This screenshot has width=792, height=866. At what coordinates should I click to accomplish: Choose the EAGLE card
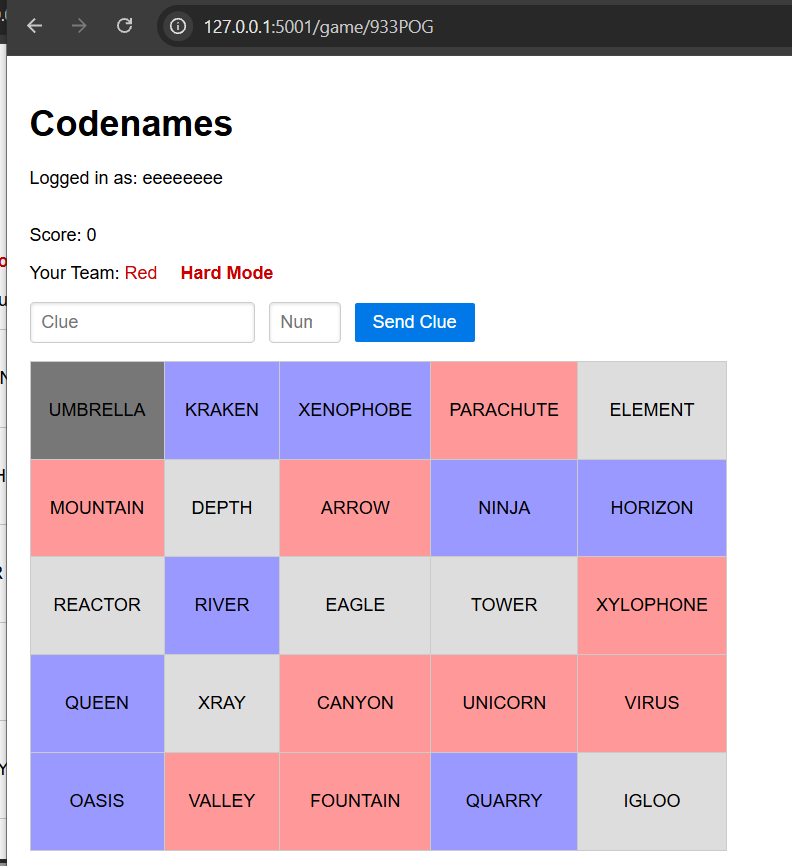[355, 605]
